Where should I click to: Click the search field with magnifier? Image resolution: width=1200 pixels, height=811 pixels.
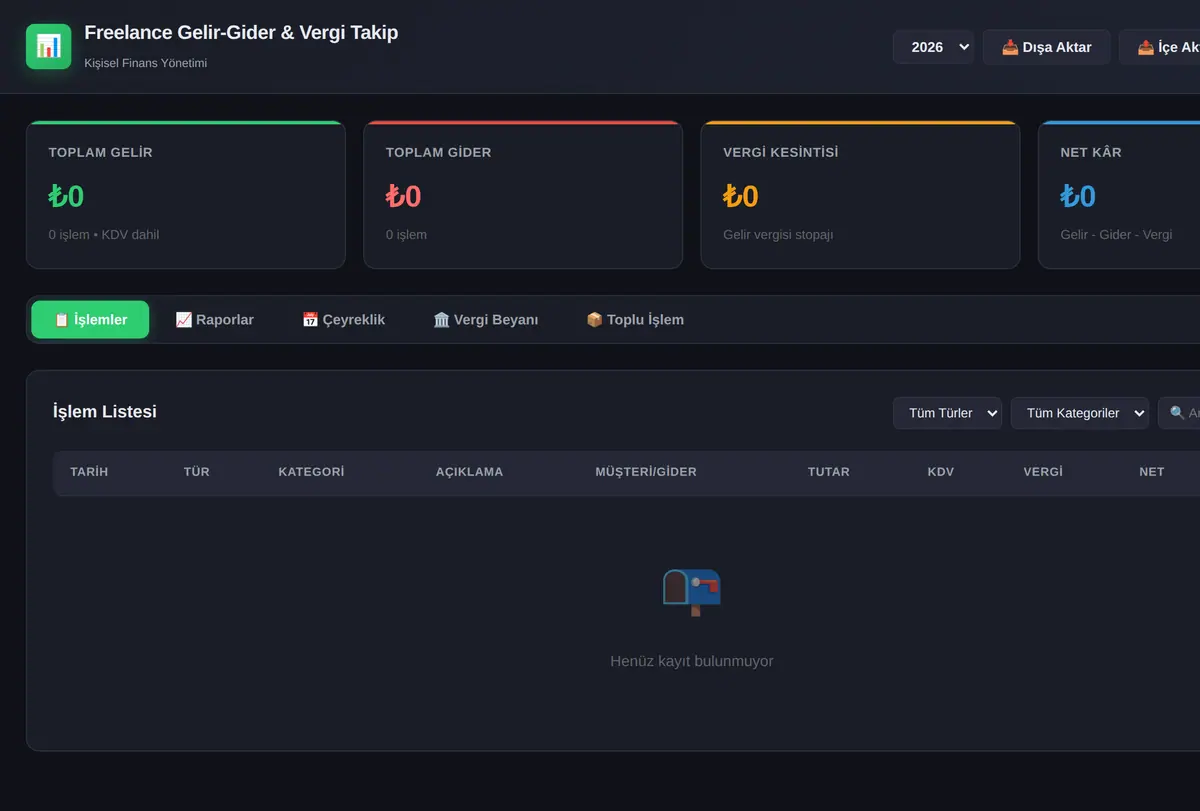coord(1180,413)
